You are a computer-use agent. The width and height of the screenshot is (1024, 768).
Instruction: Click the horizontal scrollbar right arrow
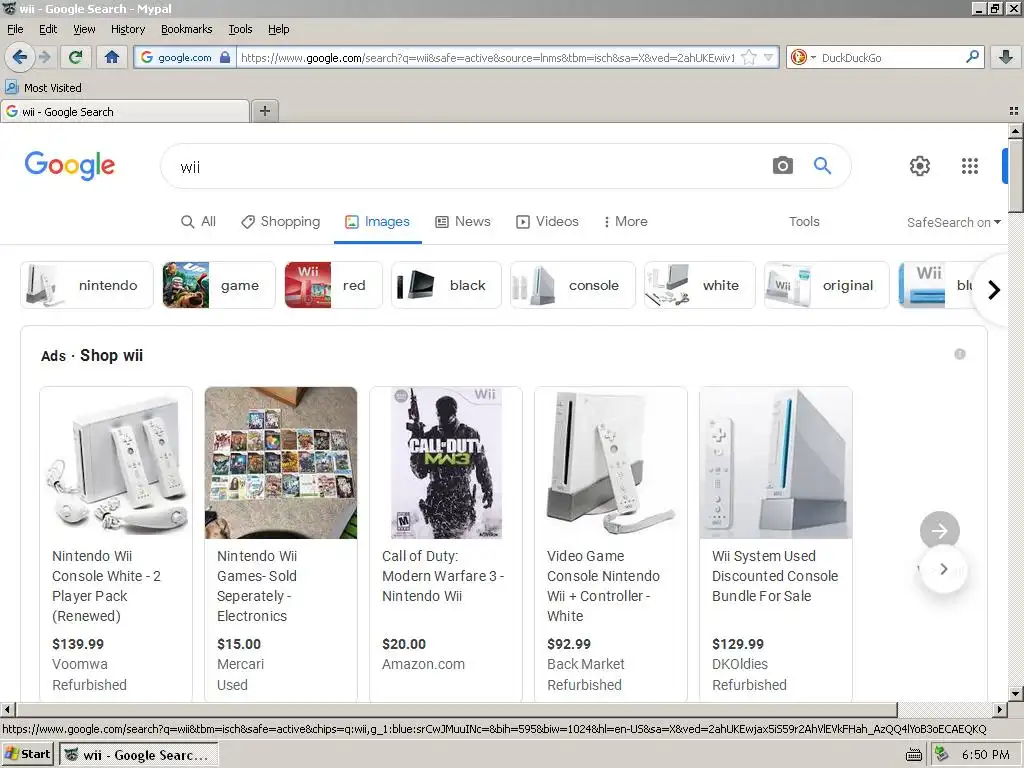tap(999, 709)
